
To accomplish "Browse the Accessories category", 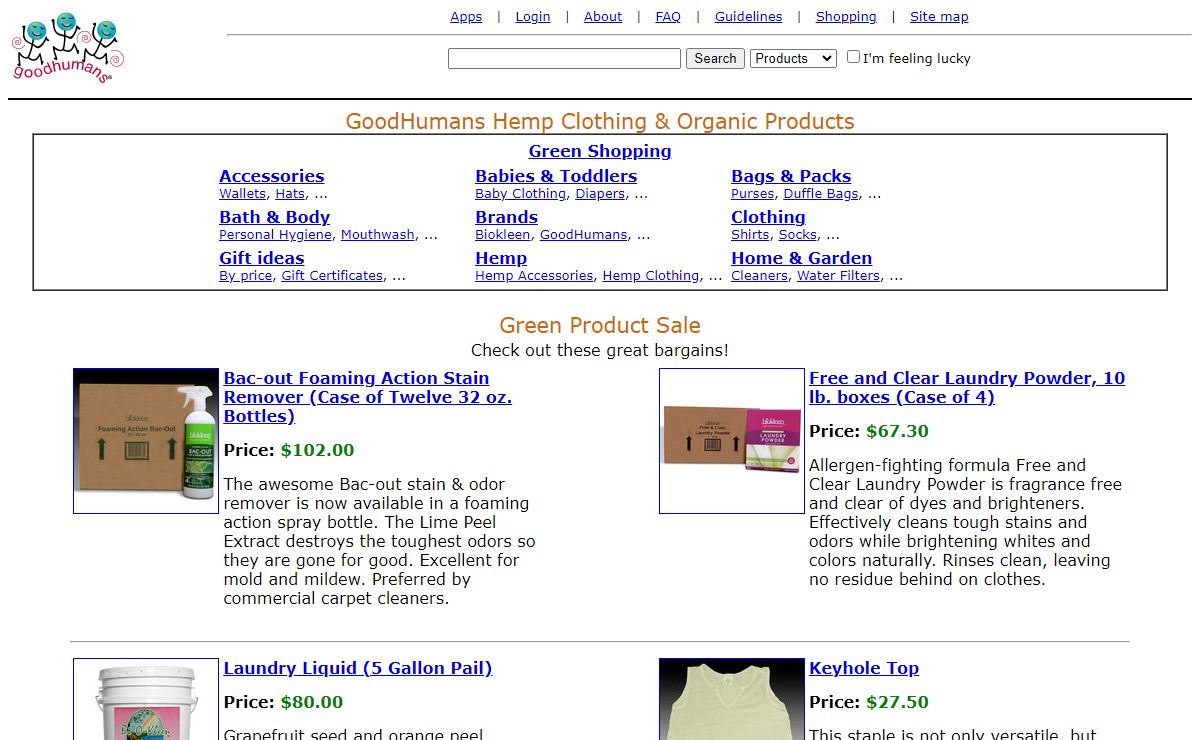I will pos(272,176).
